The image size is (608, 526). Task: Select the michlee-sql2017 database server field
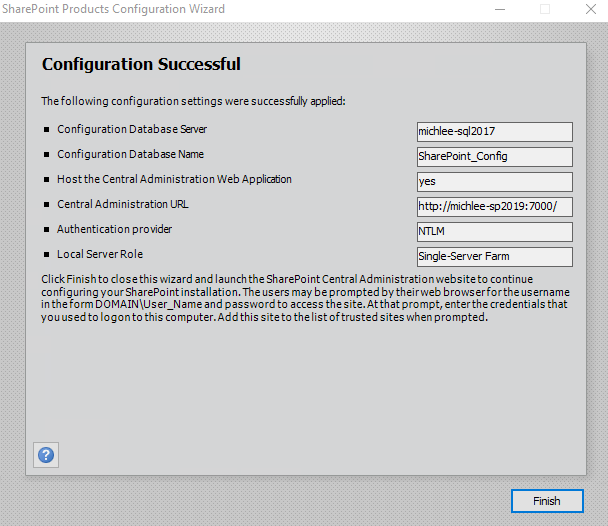coord(494,132)
